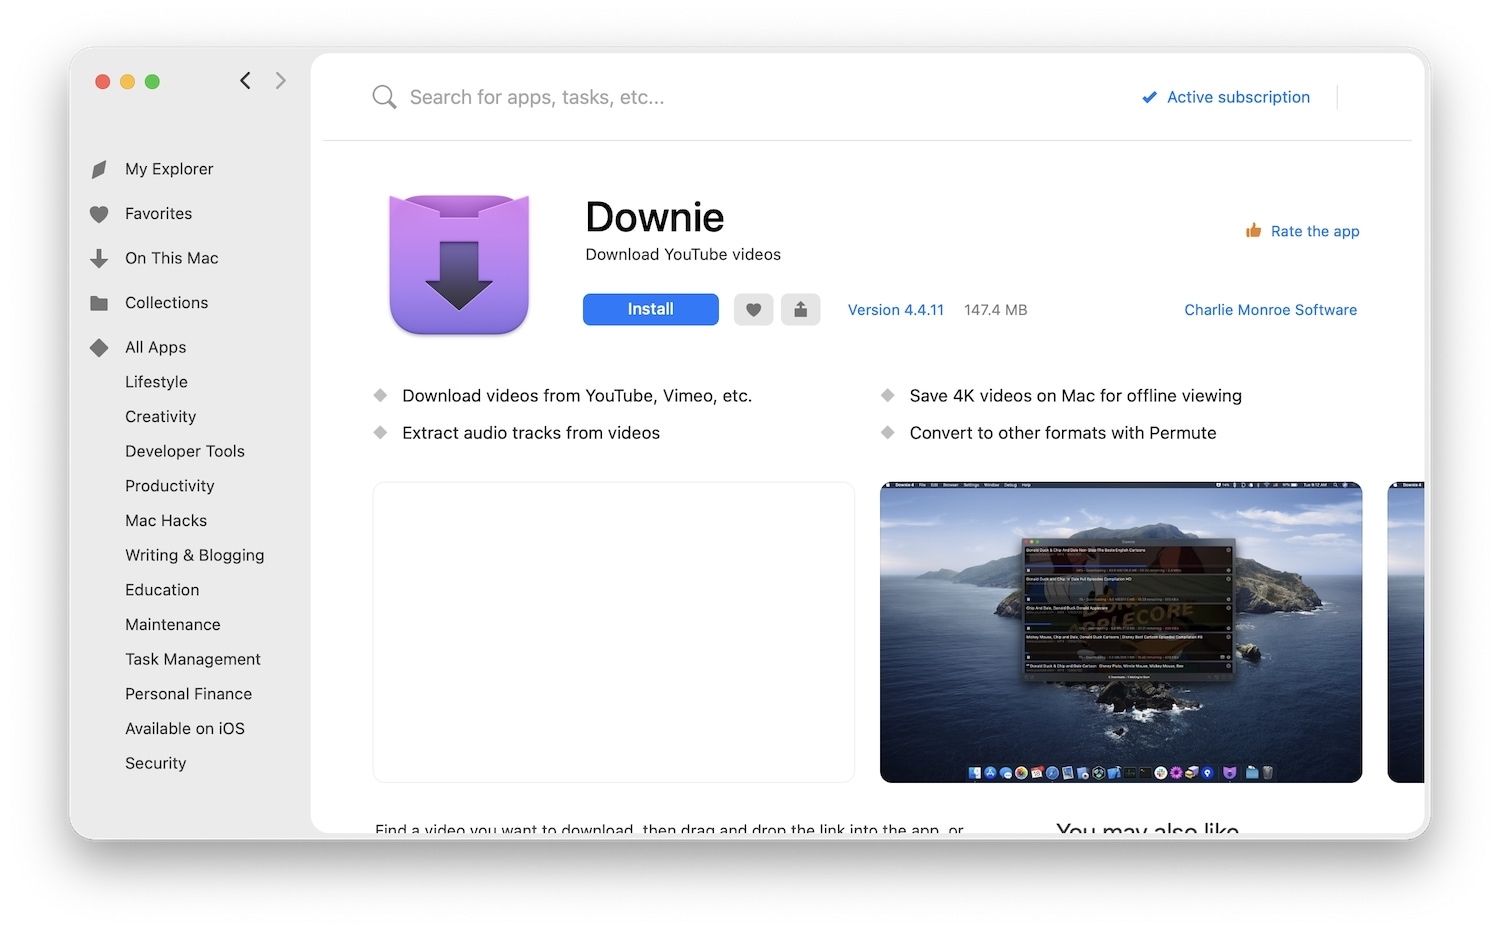The image size is (1500, 931).
Task: Click the share icon next to the Install button
Action: 800,309
